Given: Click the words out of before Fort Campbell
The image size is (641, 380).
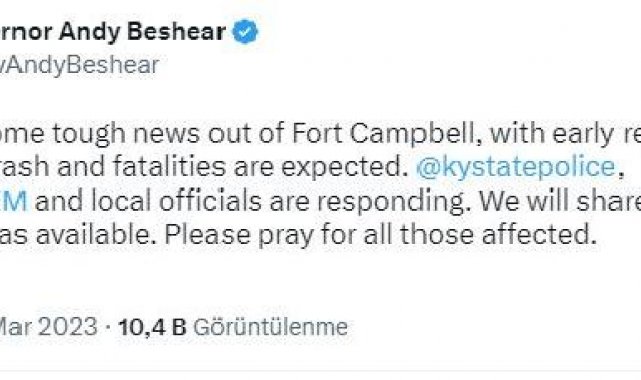Looking at the screenshot, I should [x=246, y=134].
